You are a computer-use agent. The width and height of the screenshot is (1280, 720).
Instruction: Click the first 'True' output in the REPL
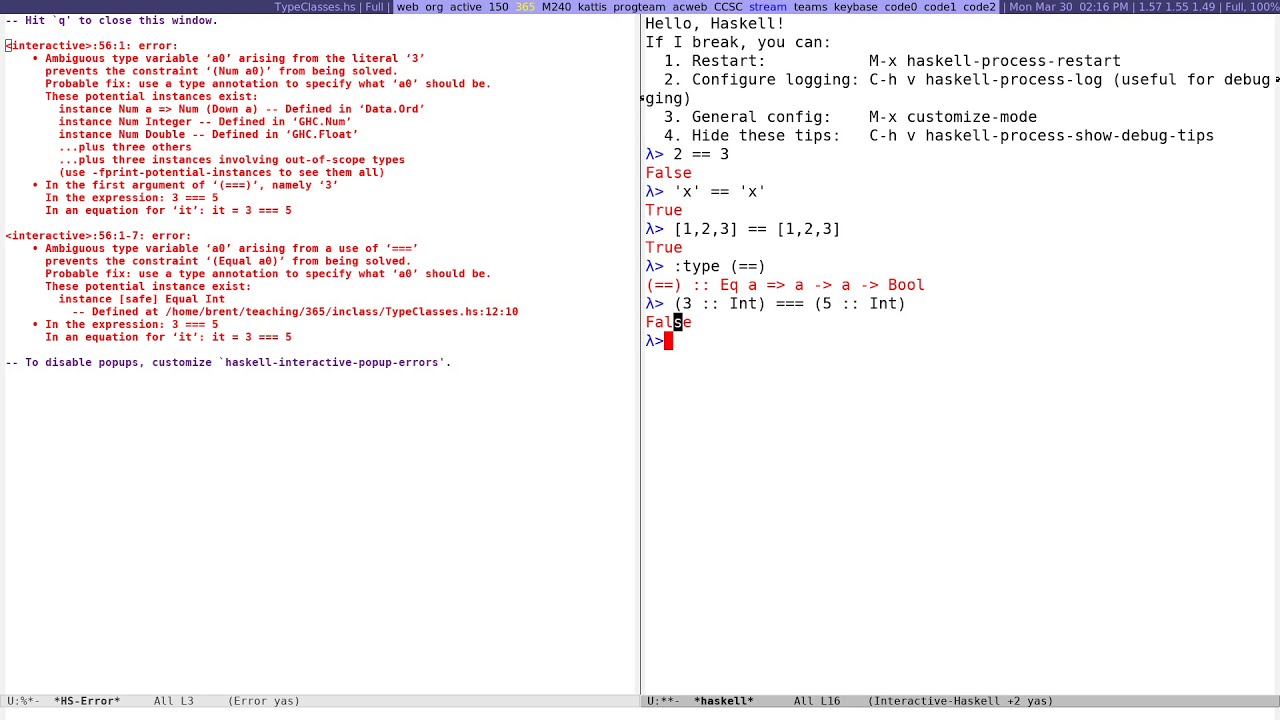[x=664, y=210]
